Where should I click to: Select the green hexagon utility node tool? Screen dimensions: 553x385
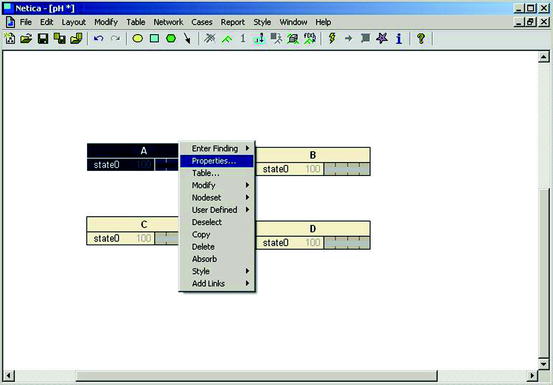tap(171, 38)
